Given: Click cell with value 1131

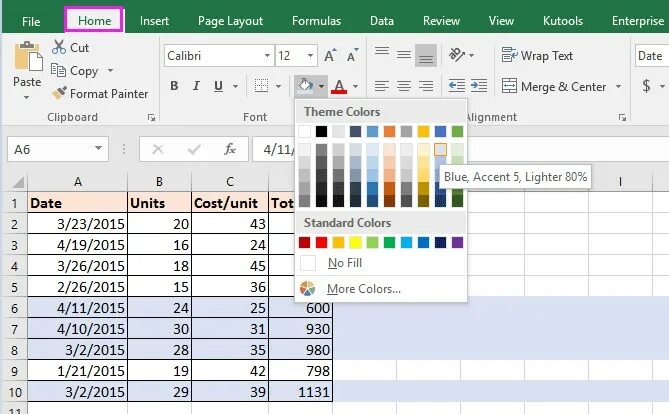Looking at the screenshot, I should 300,392.
